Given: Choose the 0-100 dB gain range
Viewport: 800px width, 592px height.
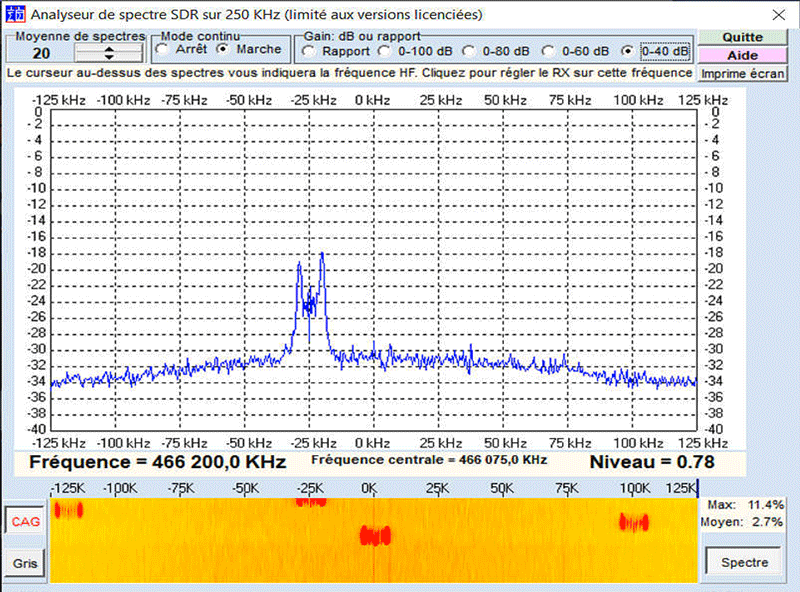Looking at the screenshot, I should pos(415,52).
